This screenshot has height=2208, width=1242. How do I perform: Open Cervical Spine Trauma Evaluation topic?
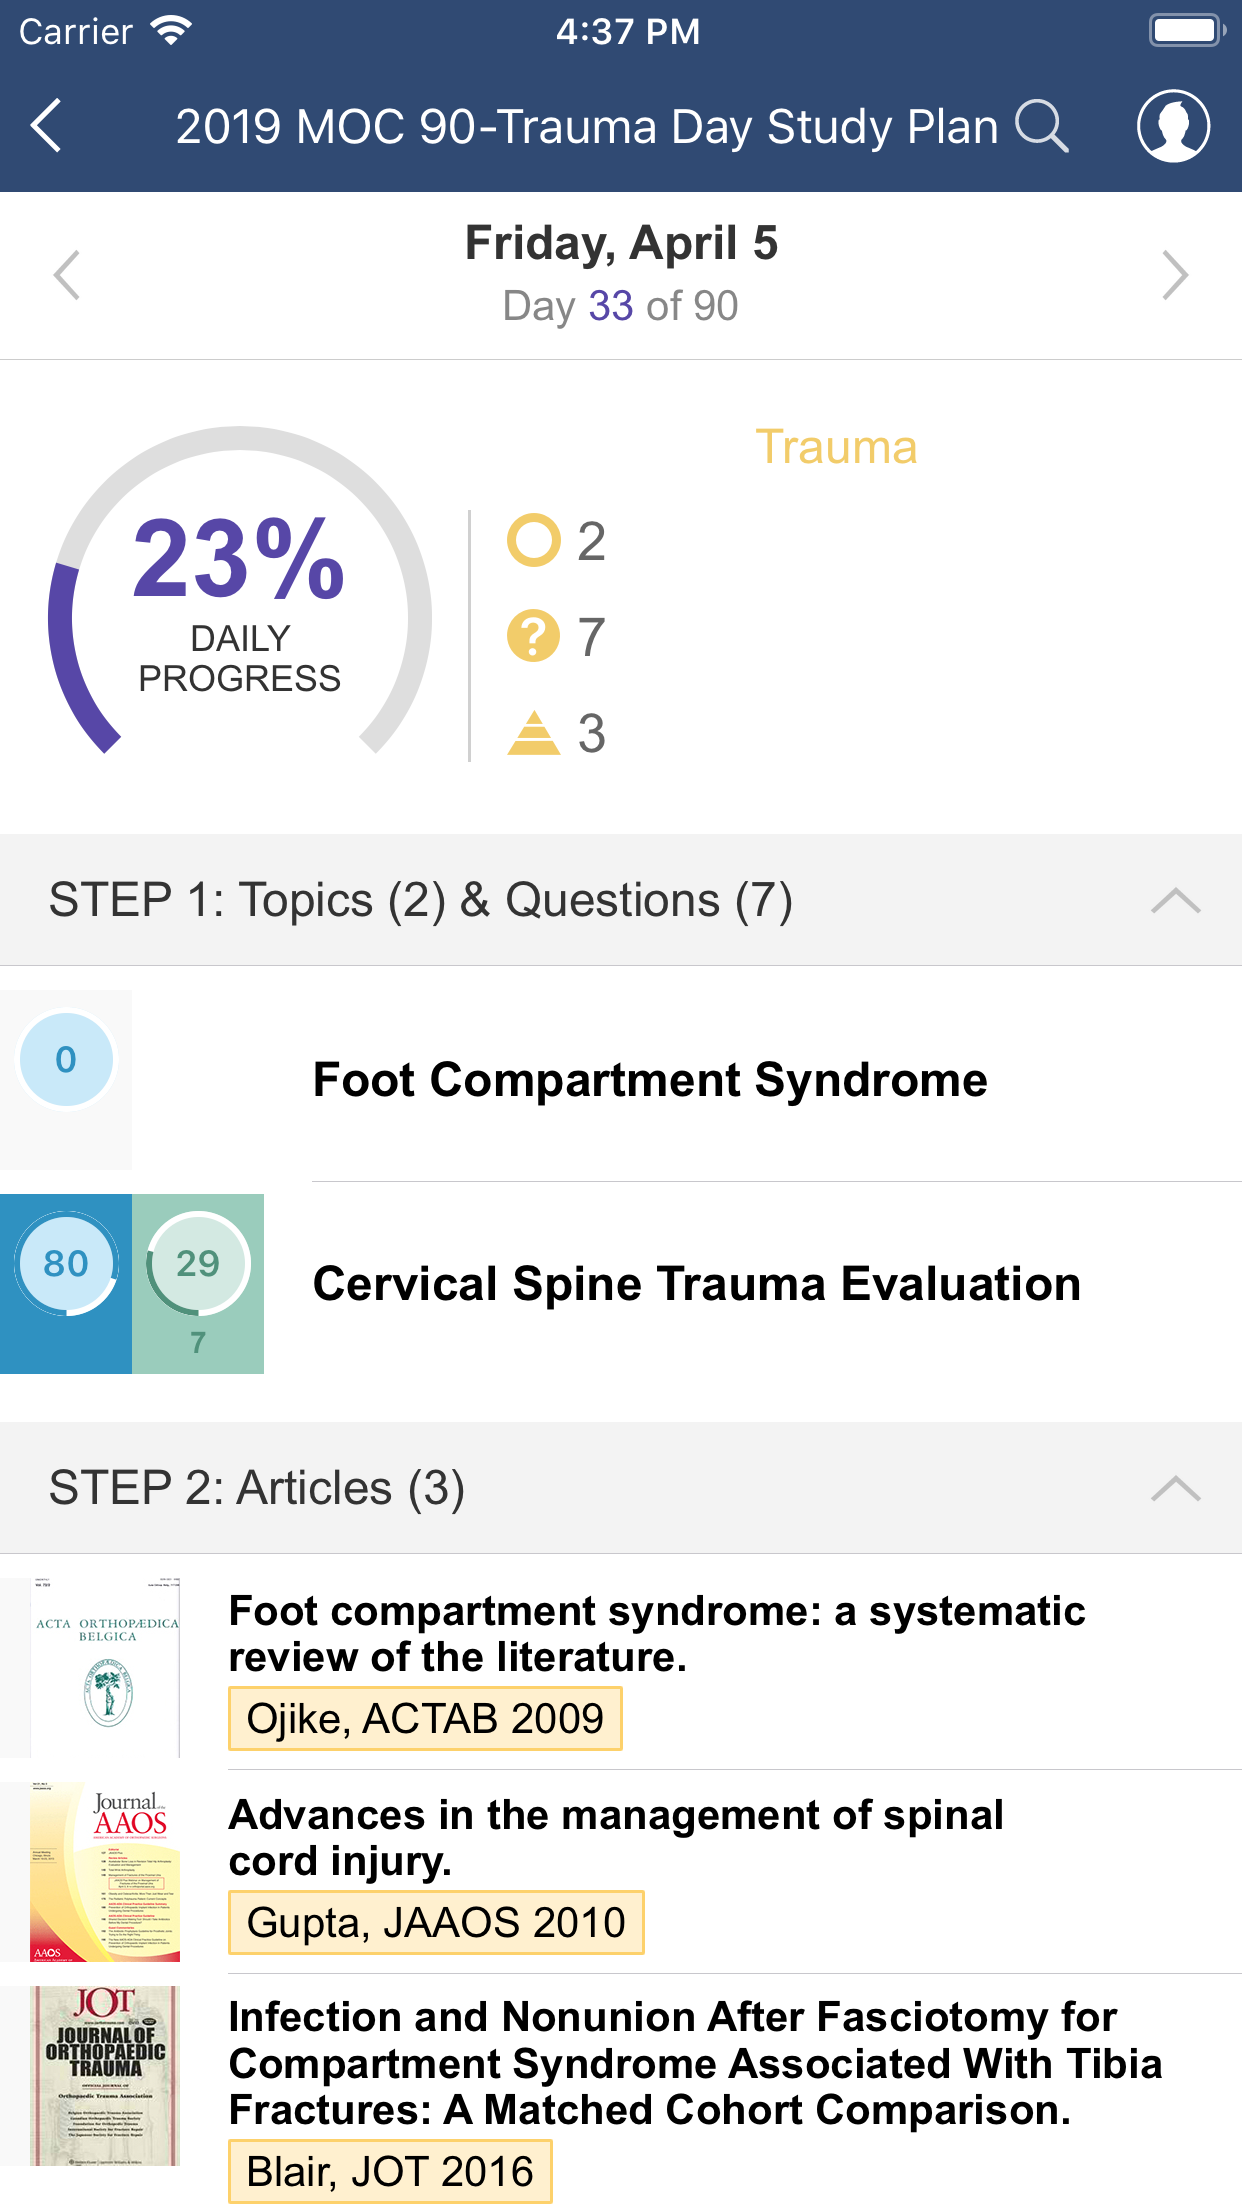coord(696,1284)
